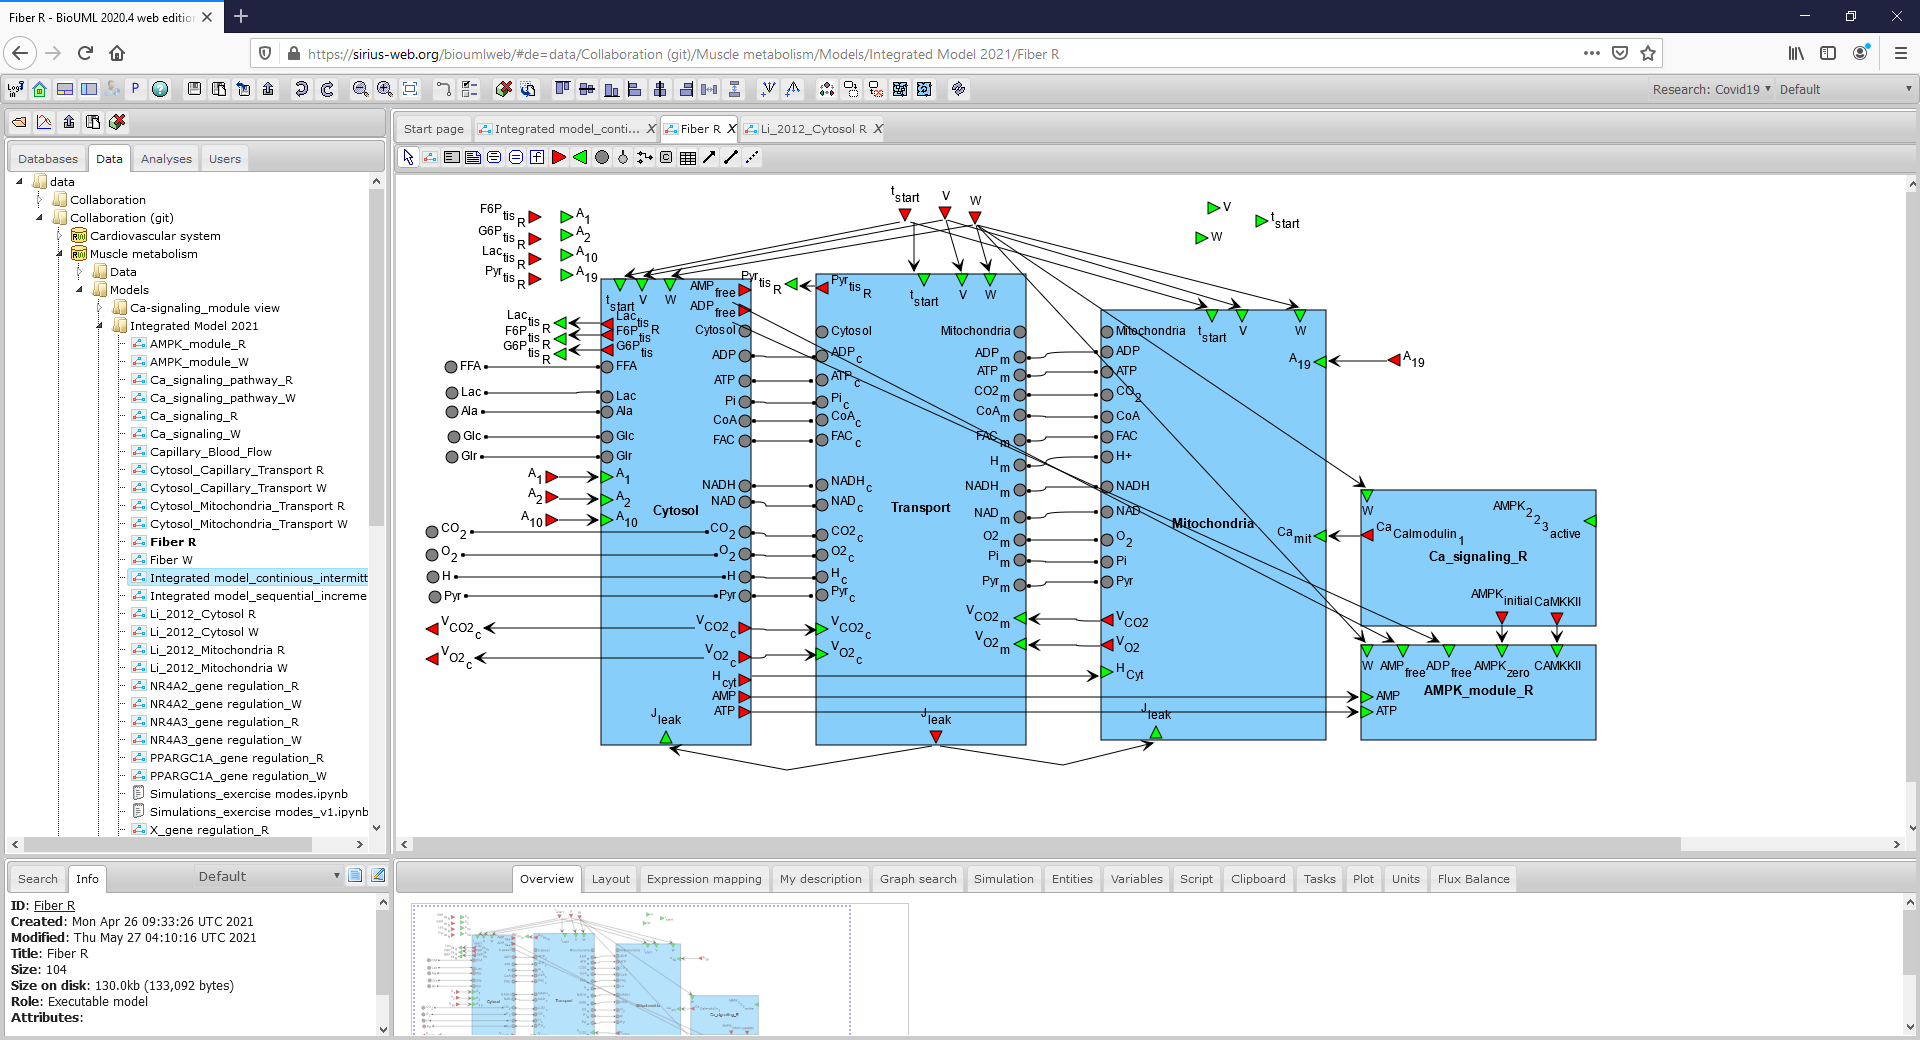
Task: Select the green left-pointing port tool
Action: tap(580, 157)
